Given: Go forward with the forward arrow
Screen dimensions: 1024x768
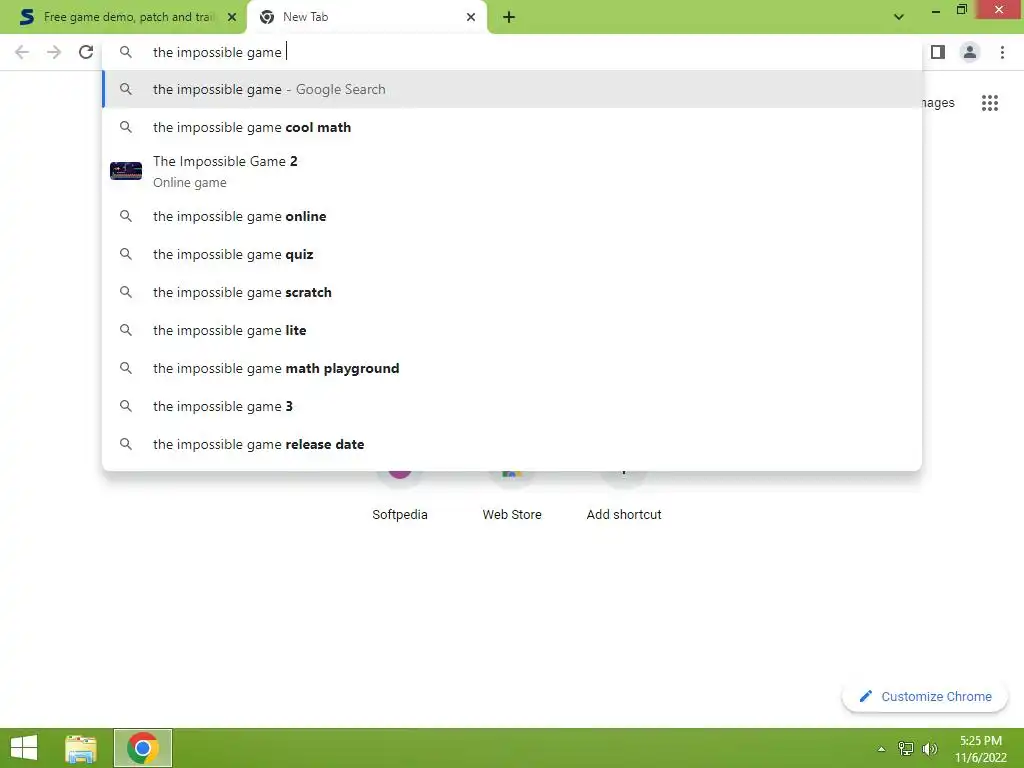Looking at the screenshot, I should tap(54, 52).
